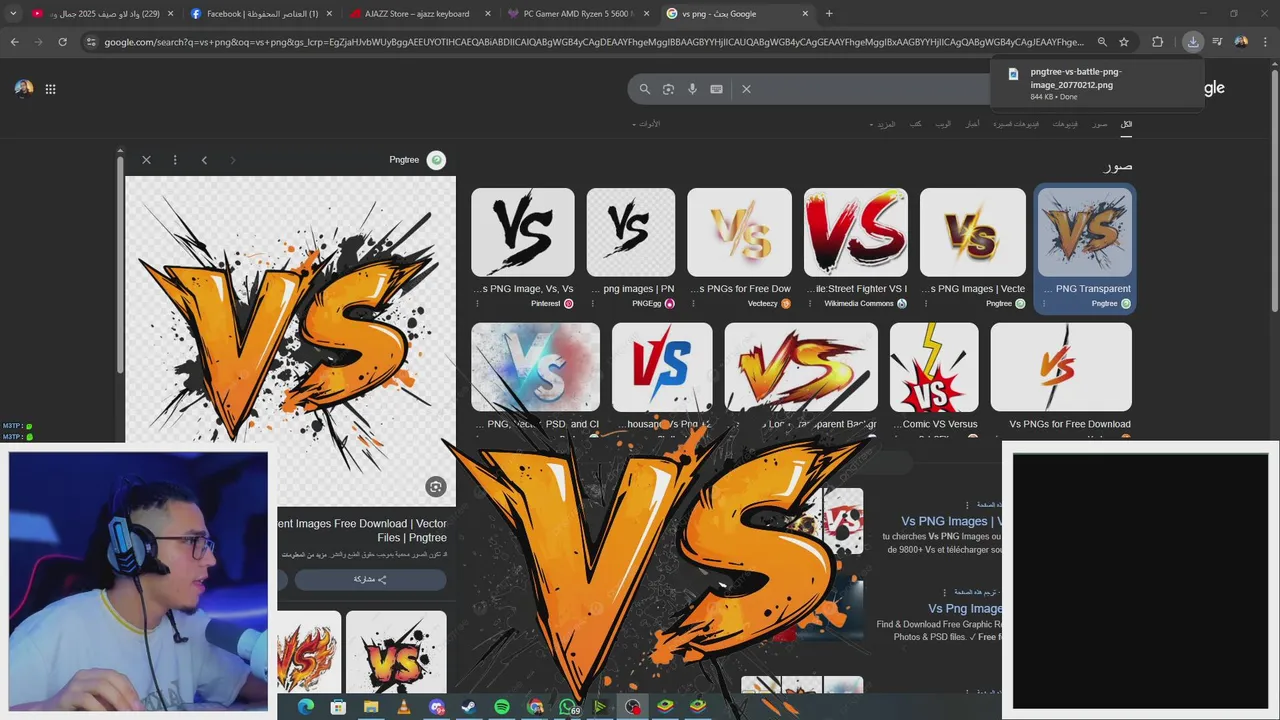Expand the Tools (الأدوات) dropdown
Image resolution: width=1280 pixels, height=720 pixels.
(646, 124)
